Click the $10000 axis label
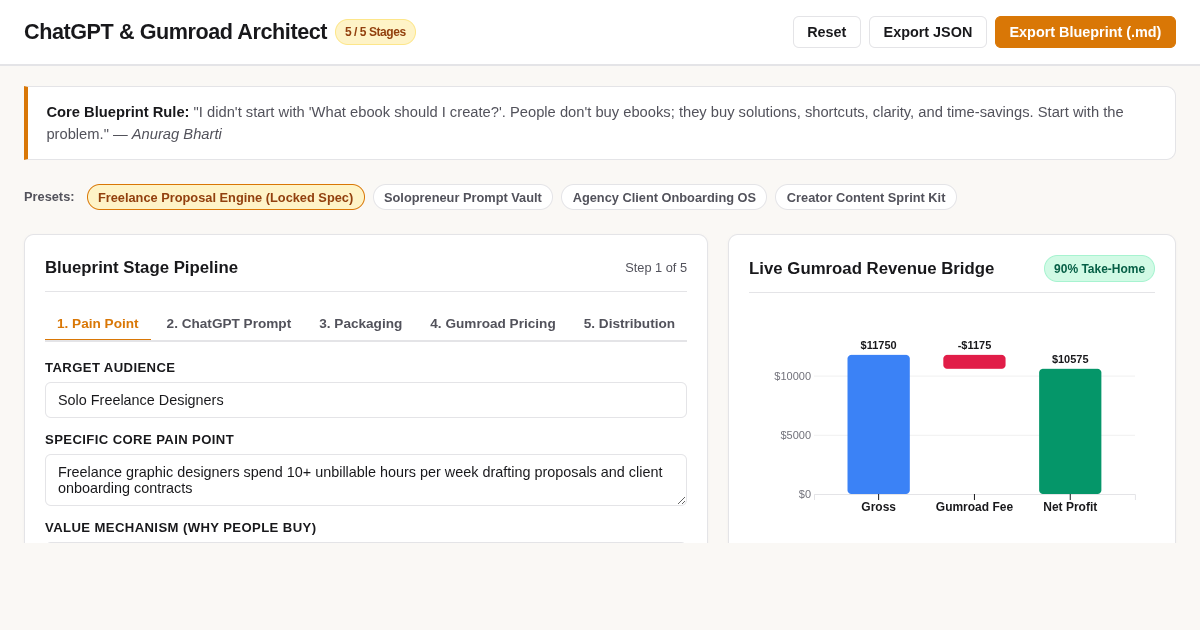The height and width of the screenshot is (630, 1200). pyautogui.click(x=792, y=376)
